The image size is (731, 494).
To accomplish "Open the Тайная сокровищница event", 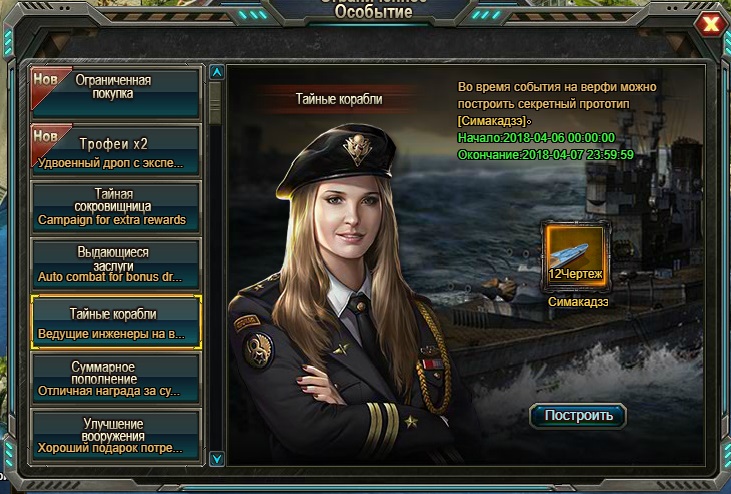I will tap(116, 207).
